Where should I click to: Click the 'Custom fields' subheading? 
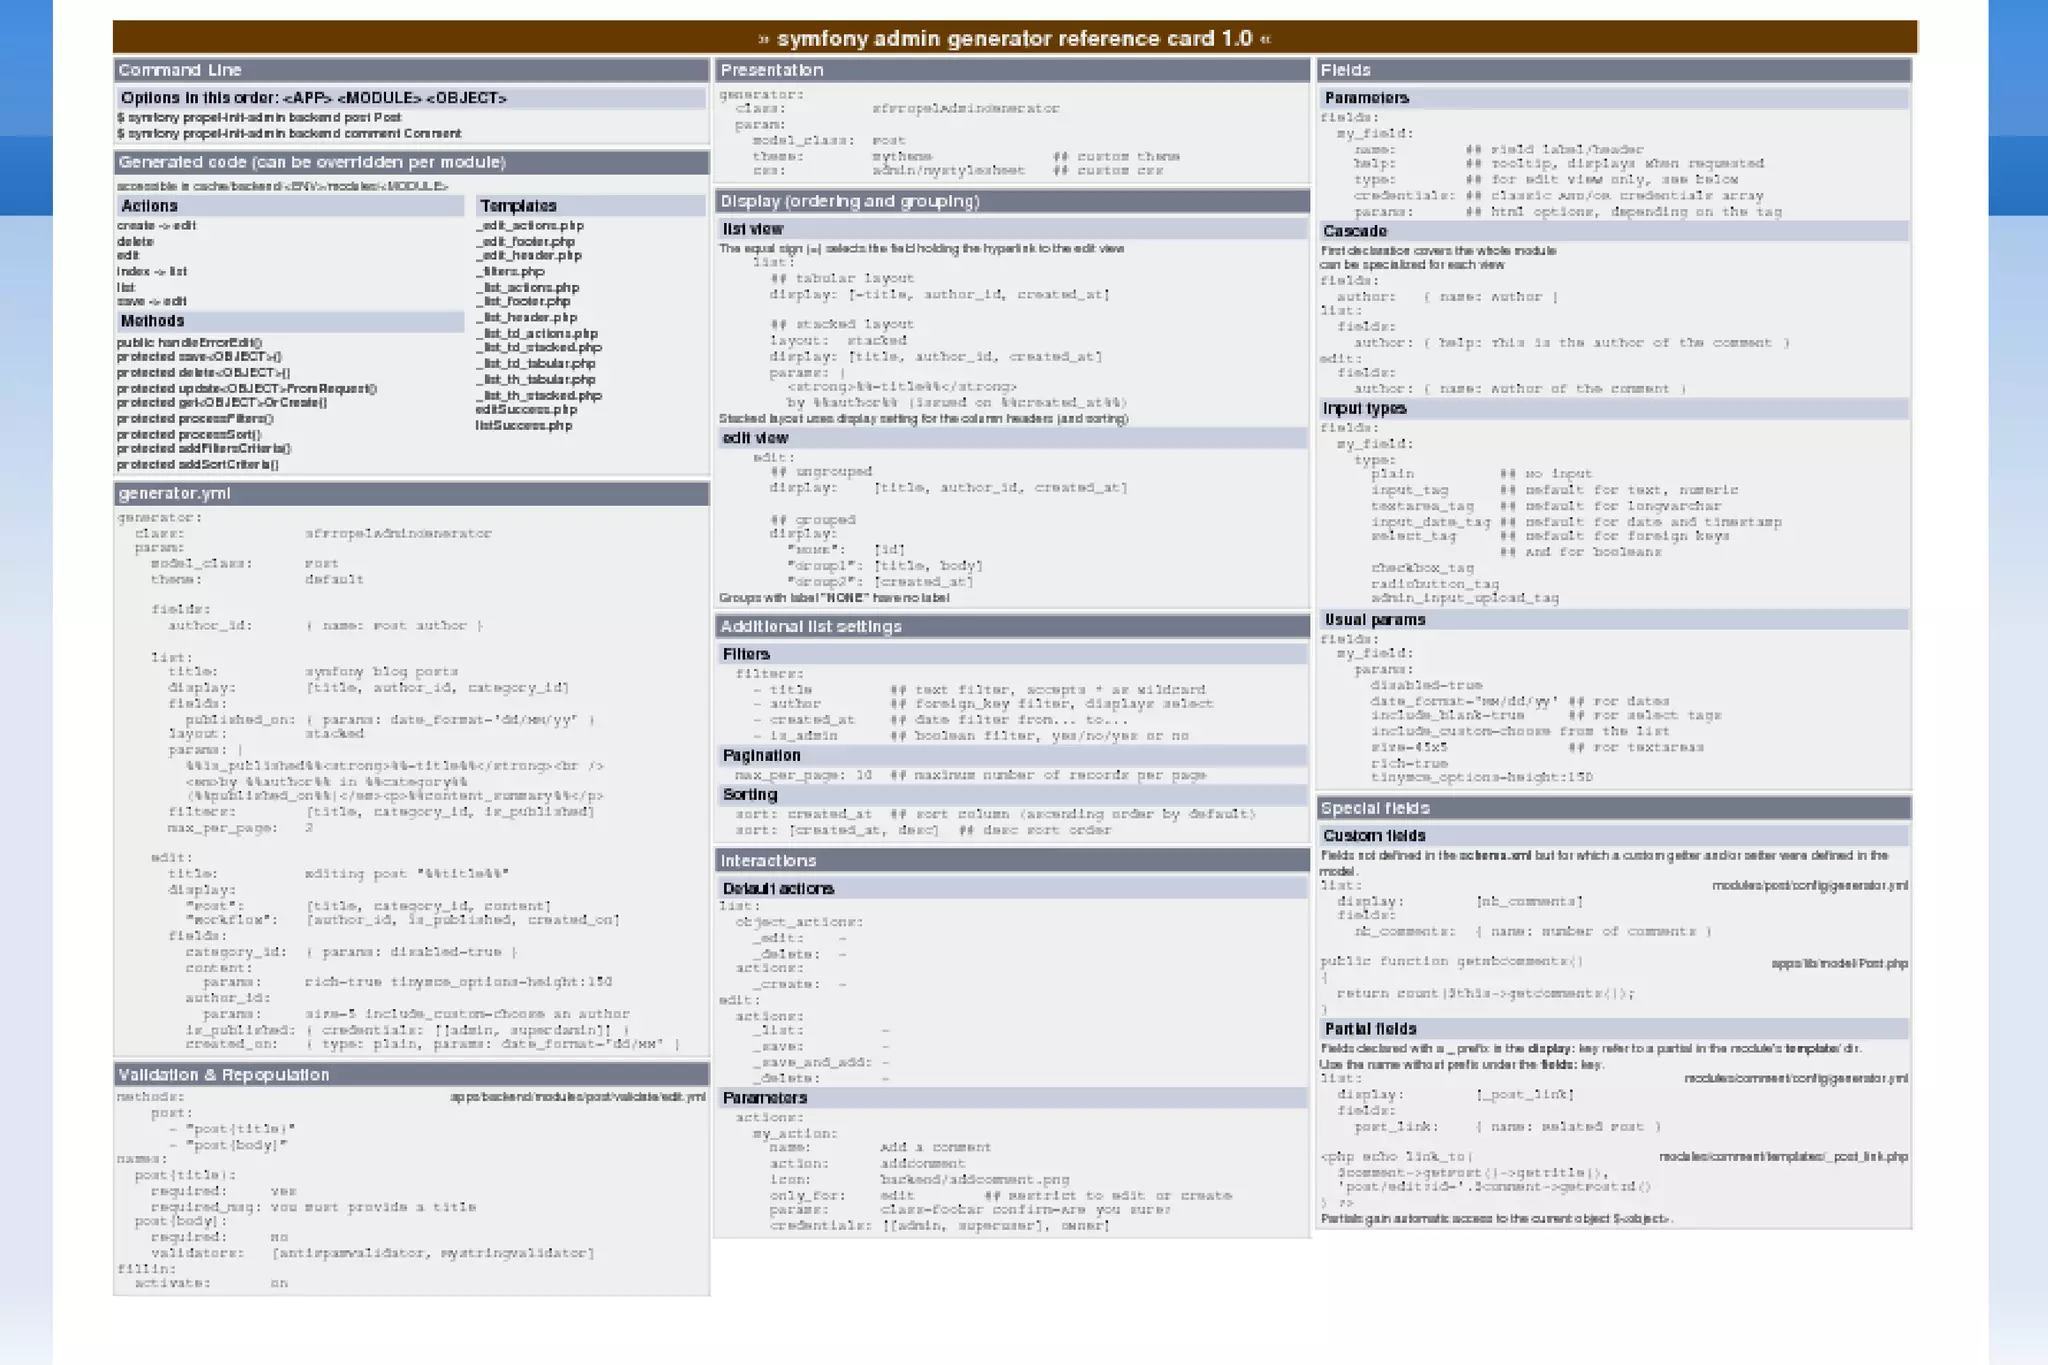coord(1613,835)
